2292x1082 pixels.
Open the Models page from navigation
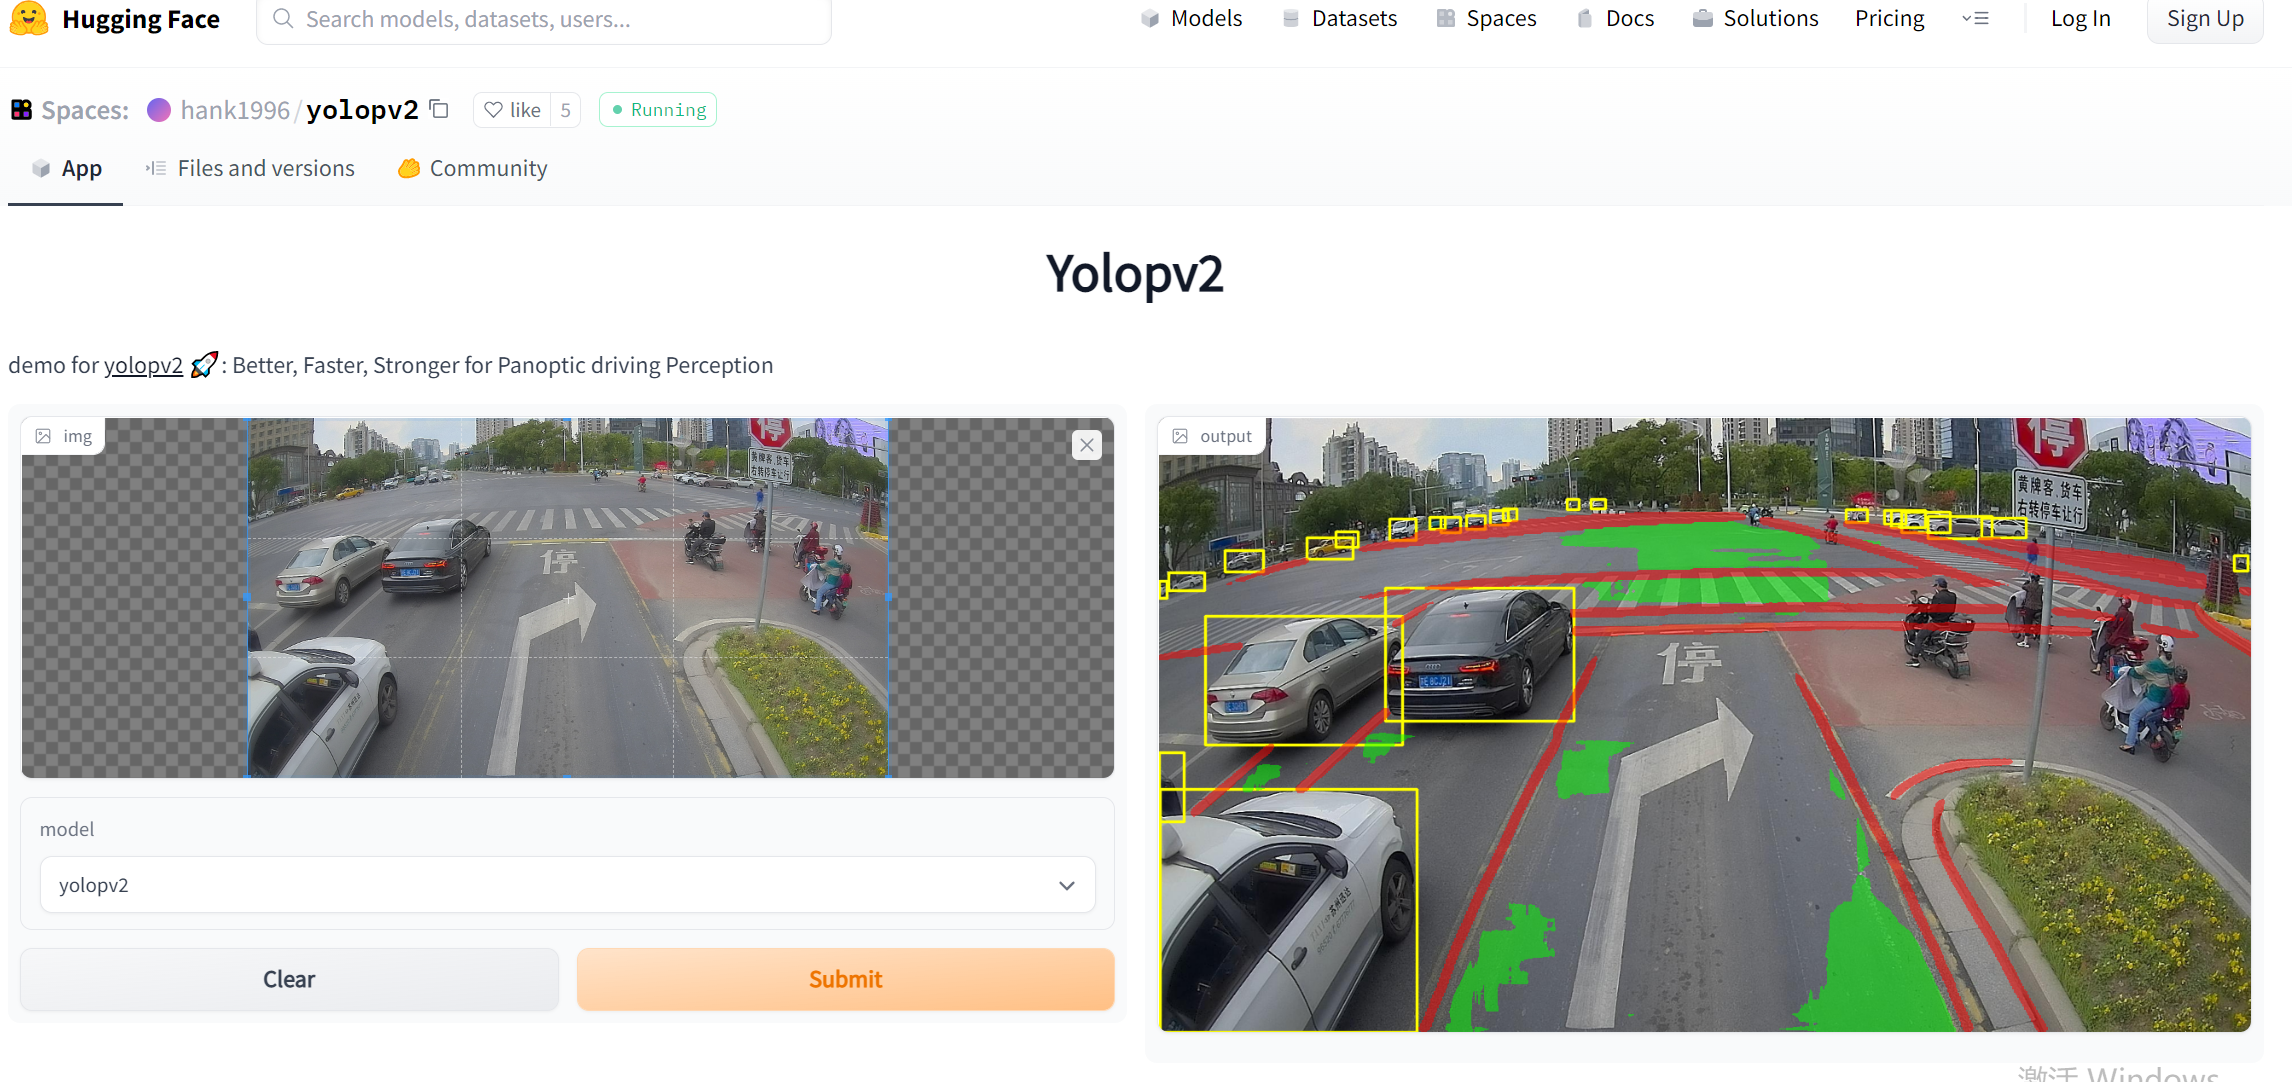[1191, 18]
